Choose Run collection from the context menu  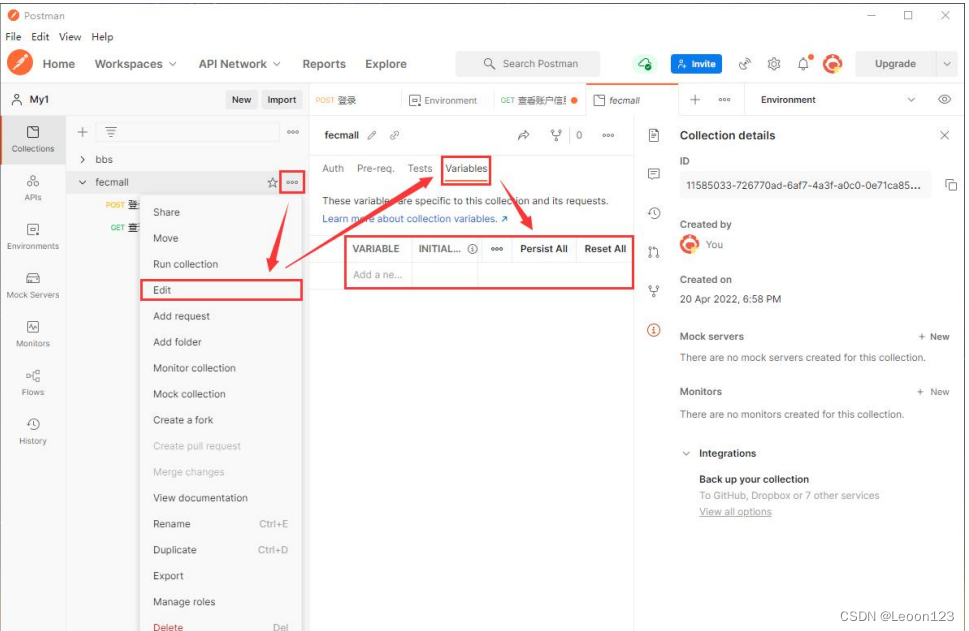tap(221, 264)
